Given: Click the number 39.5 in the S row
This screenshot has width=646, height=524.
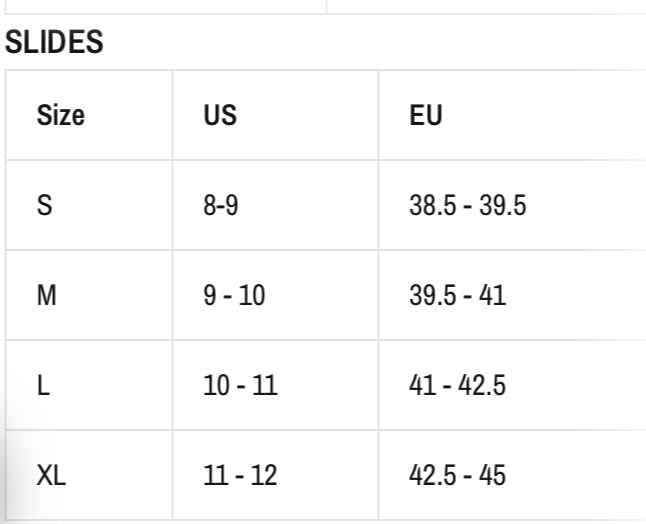Looking at the screenshot, I should tap(503, 205).
